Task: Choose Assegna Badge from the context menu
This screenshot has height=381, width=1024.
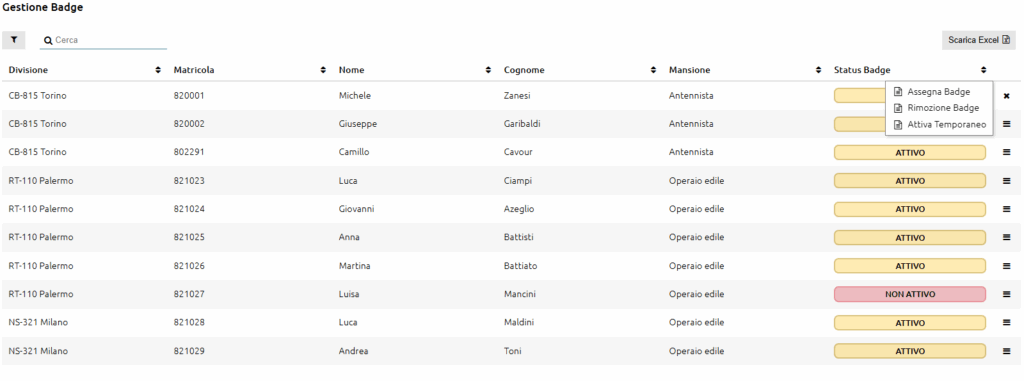Action: 938,92
